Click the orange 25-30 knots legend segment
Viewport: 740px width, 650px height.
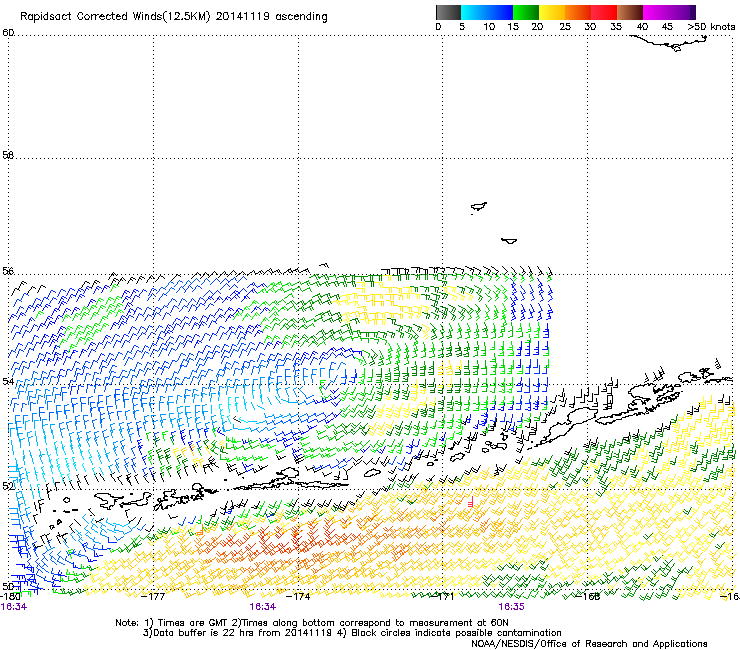point(578,12)
